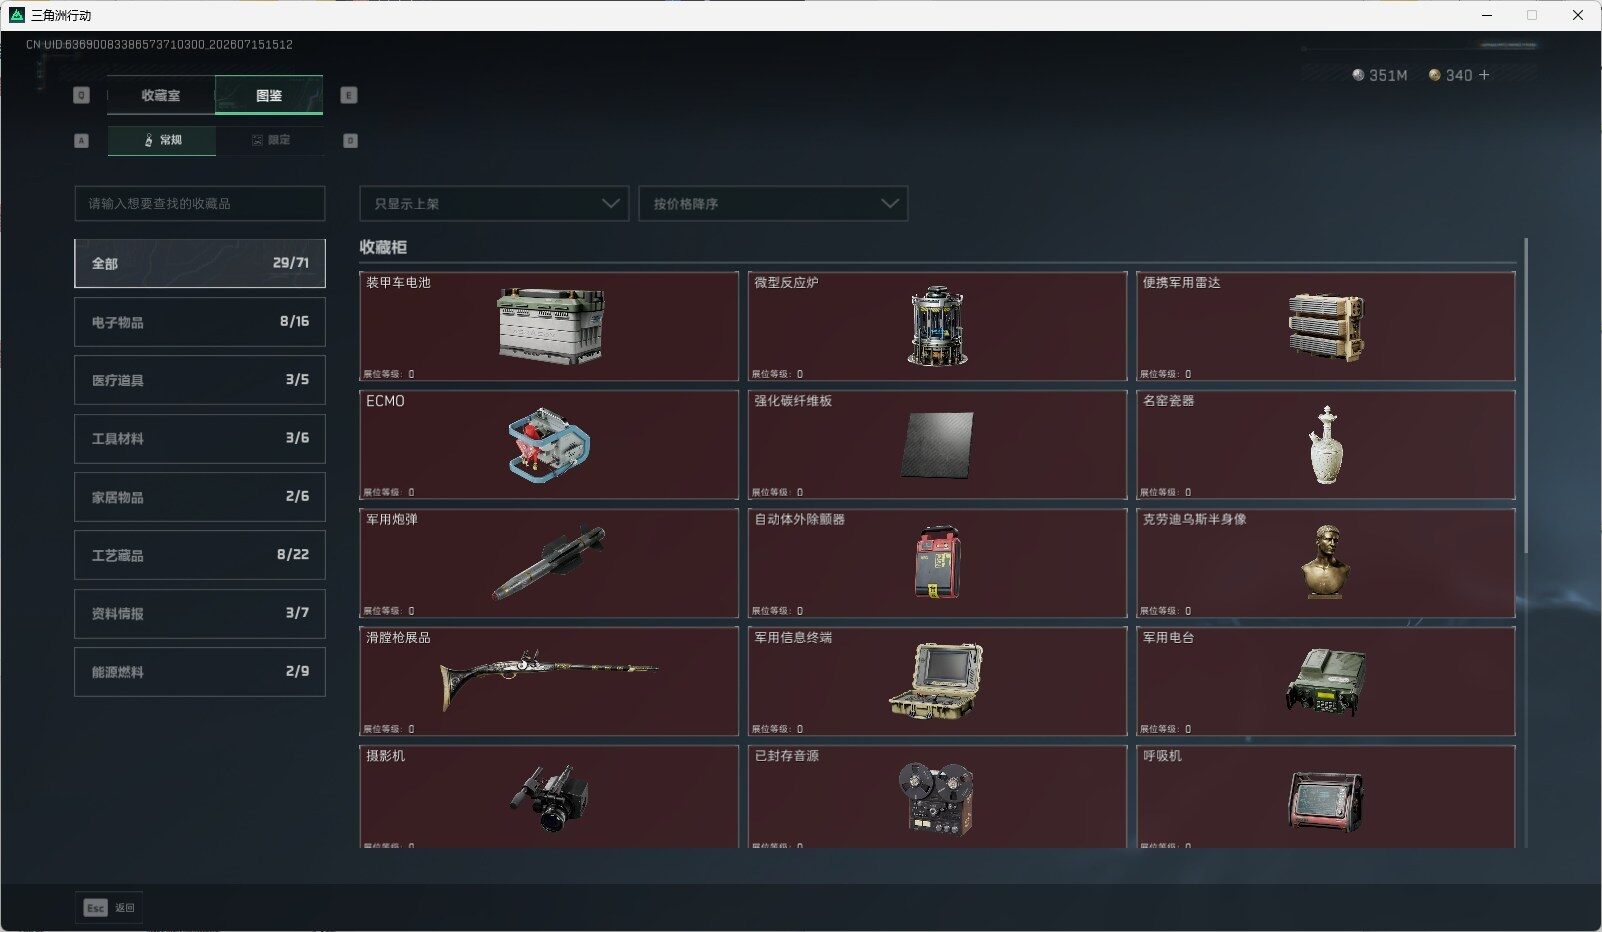1602x932 pixels.
Task: Open the 摄影机 camera item icon
Action: click(549, 798)
